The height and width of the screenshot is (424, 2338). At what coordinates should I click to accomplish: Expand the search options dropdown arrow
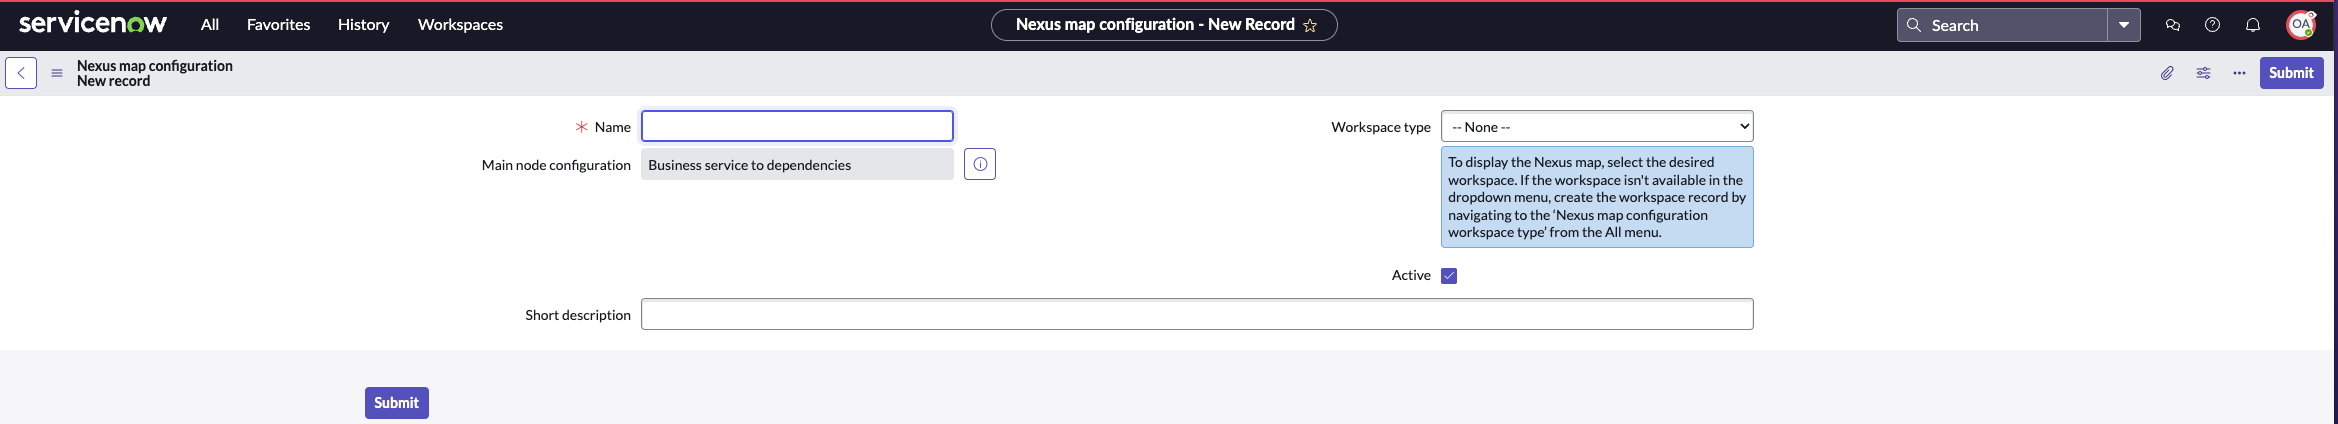click(2124, 25)
